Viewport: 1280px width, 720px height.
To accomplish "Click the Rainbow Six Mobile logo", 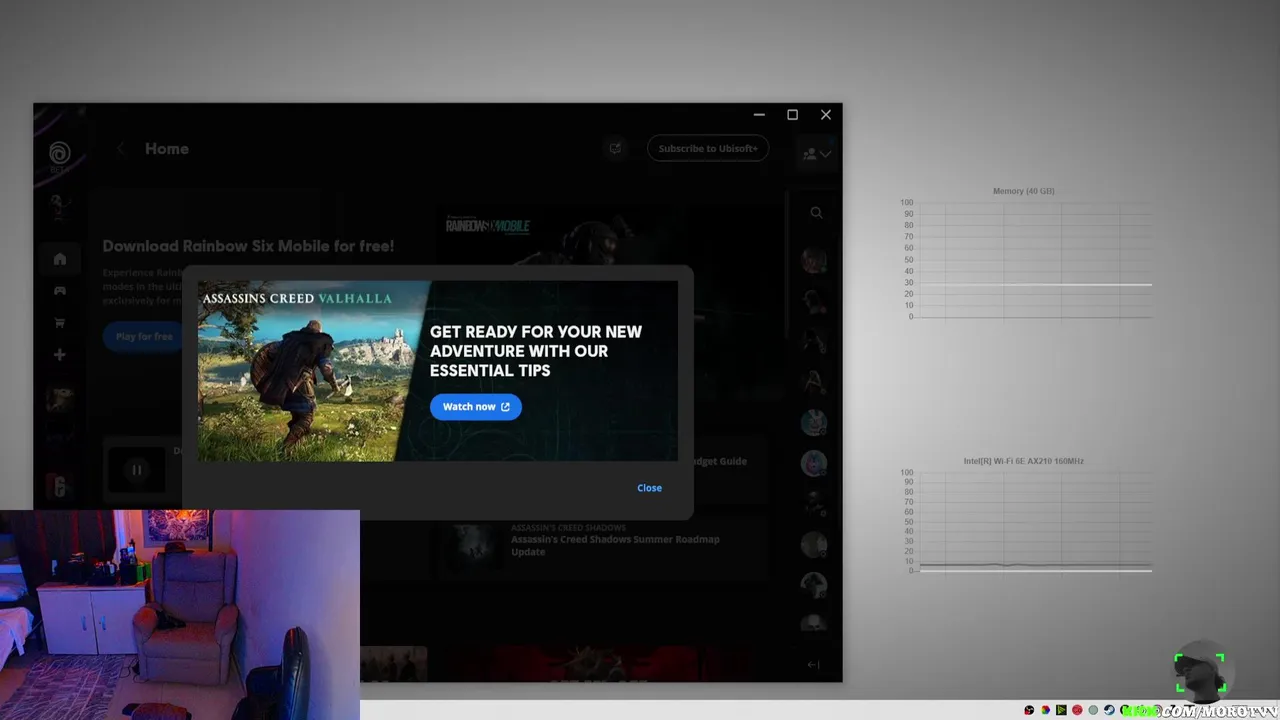I will click(x=488, y=226).
